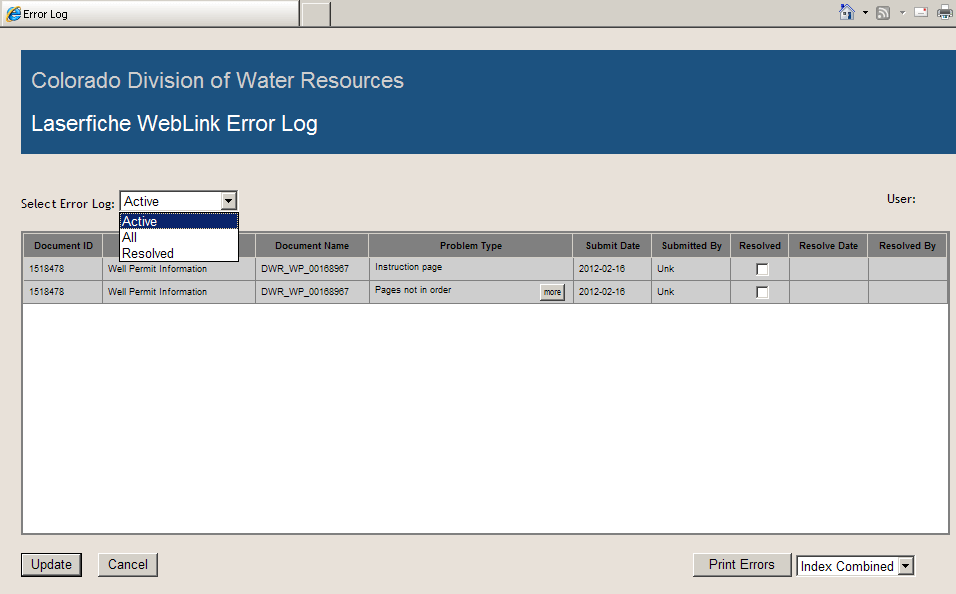Expand the Home button dropdown arrow
The height and width of the screenshot is (594, 956).
[865, 13]
